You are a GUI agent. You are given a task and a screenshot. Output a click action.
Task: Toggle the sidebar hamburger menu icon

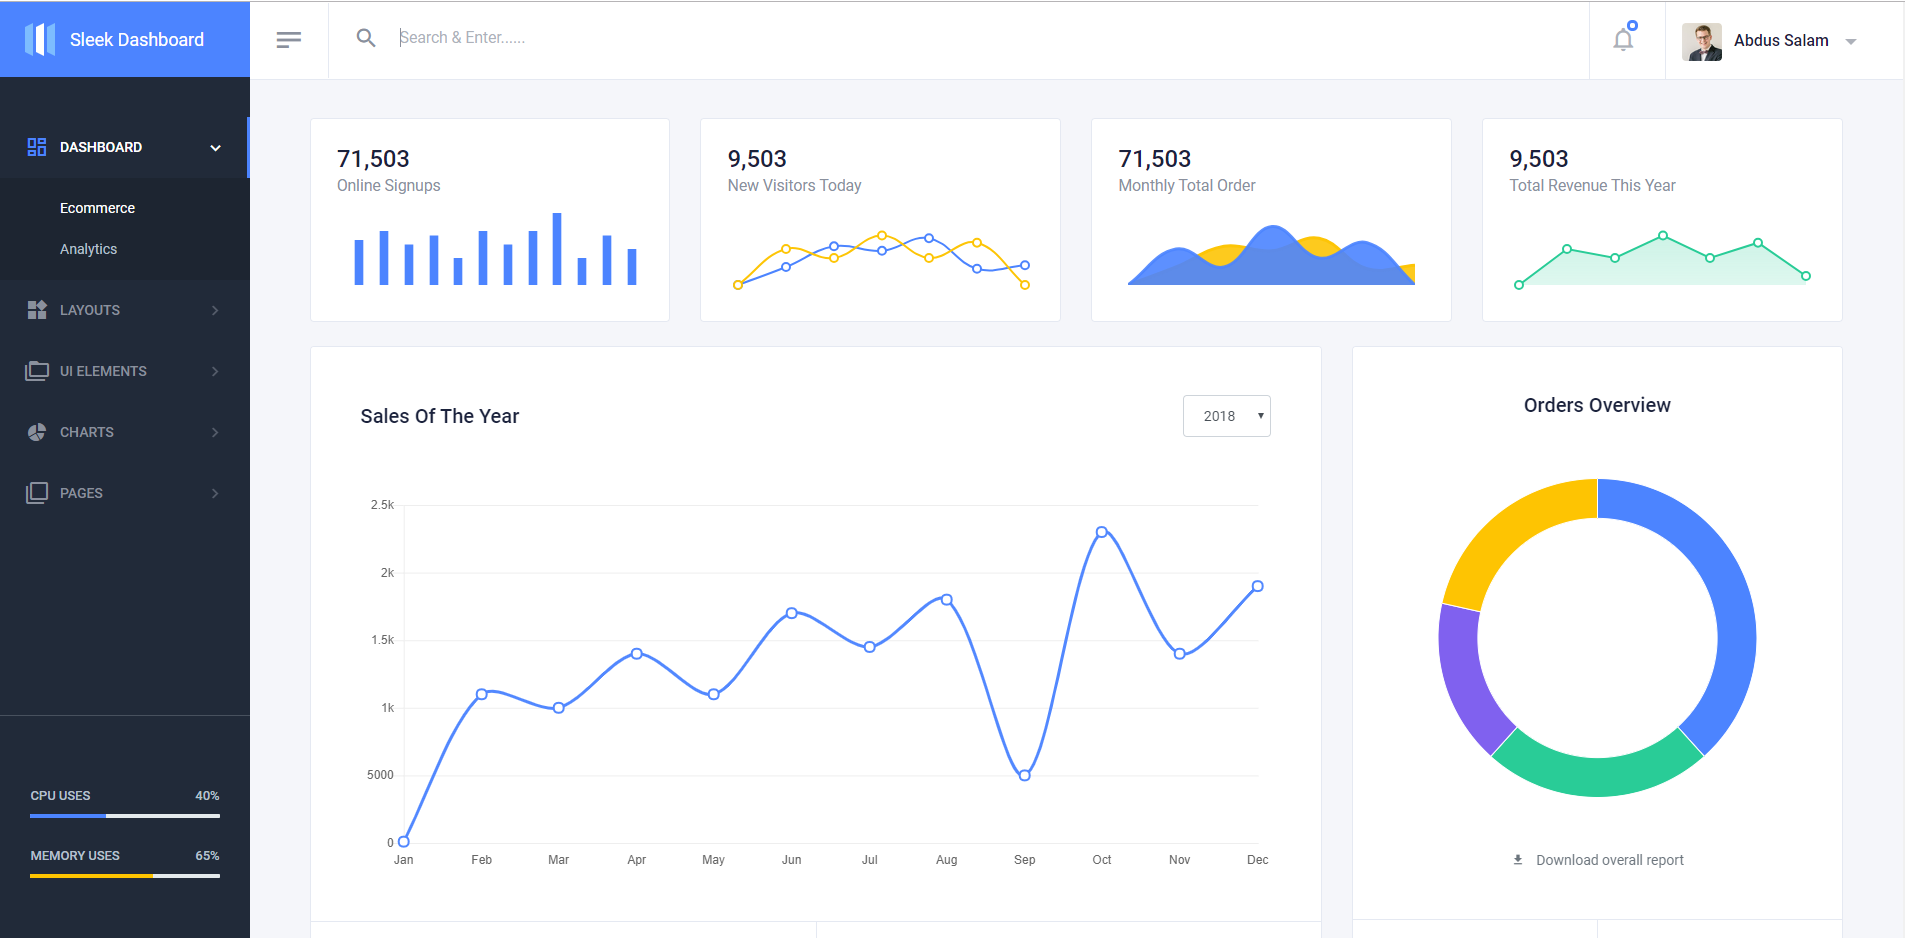(289, 40)
